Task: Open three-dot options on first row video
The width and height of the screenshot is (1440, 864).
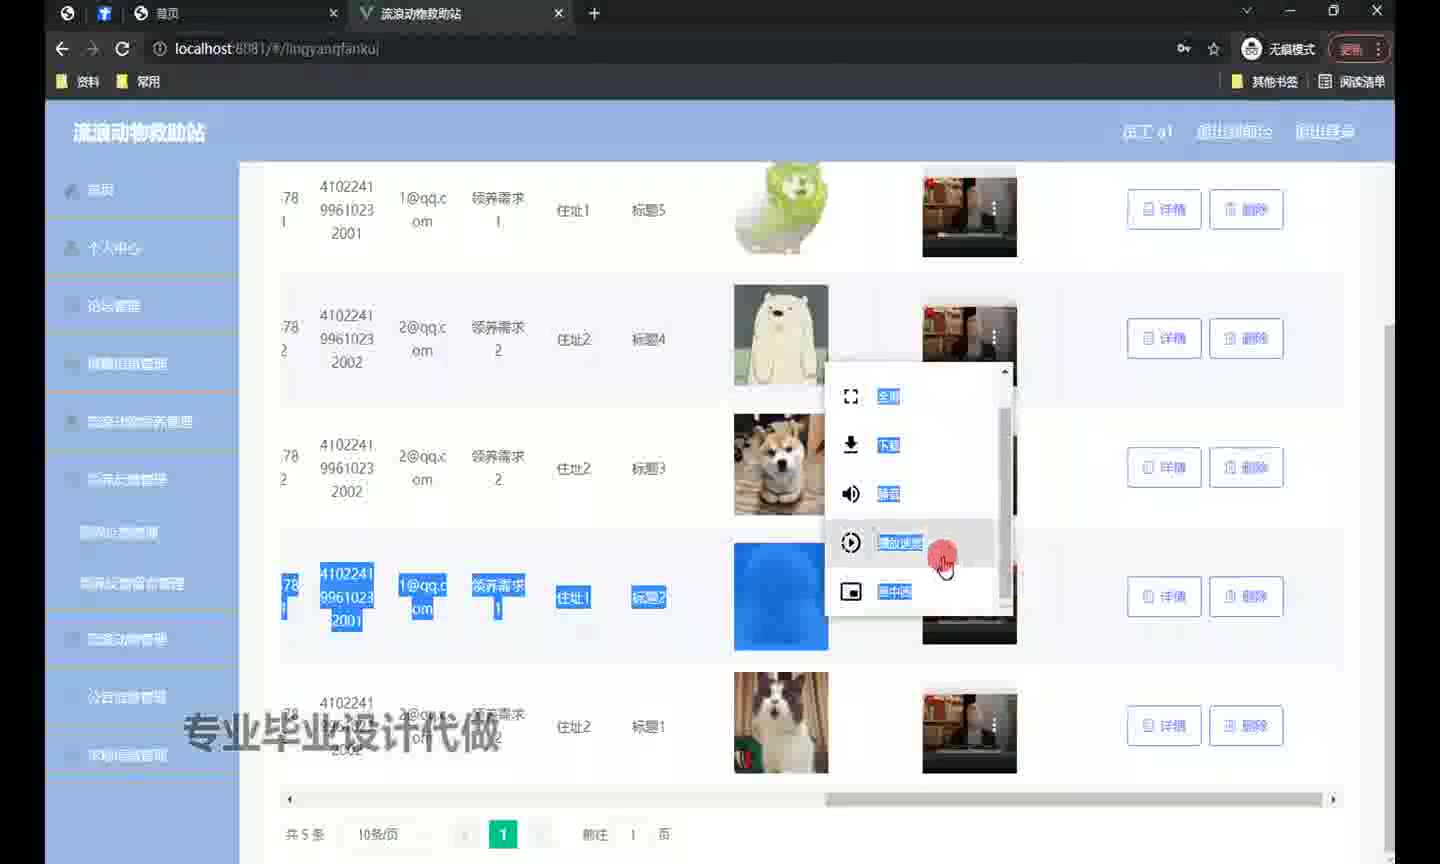Action: 993,208
